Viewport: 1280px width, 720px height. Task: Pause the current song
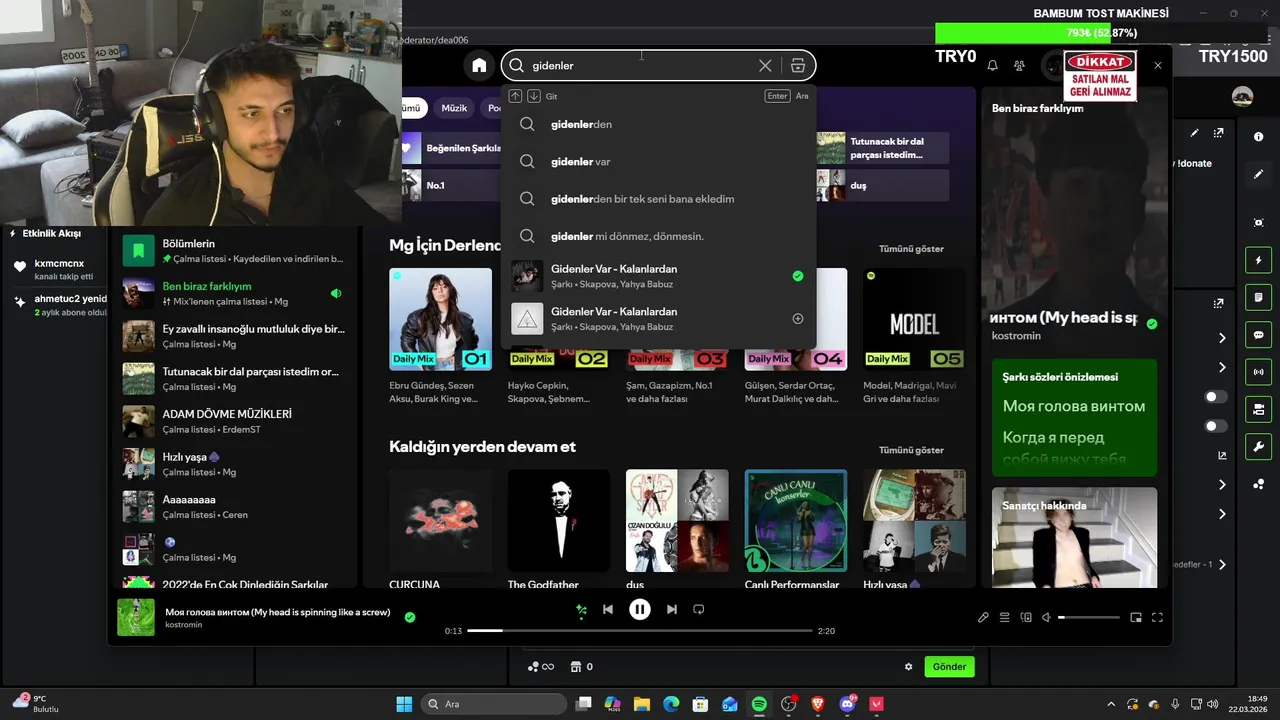point(640,609)
